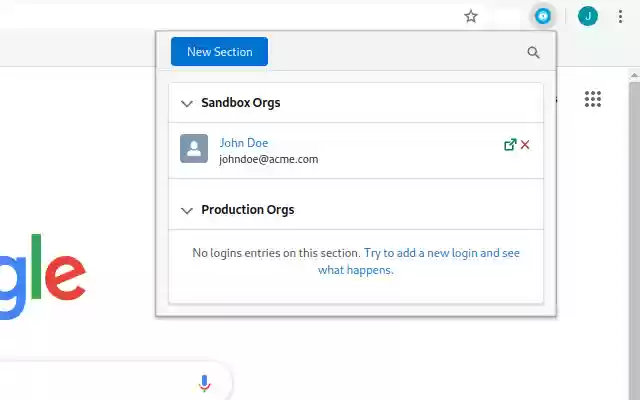
Task: Click 'No logins entries on this section' text
Action: tap(276, 253)
